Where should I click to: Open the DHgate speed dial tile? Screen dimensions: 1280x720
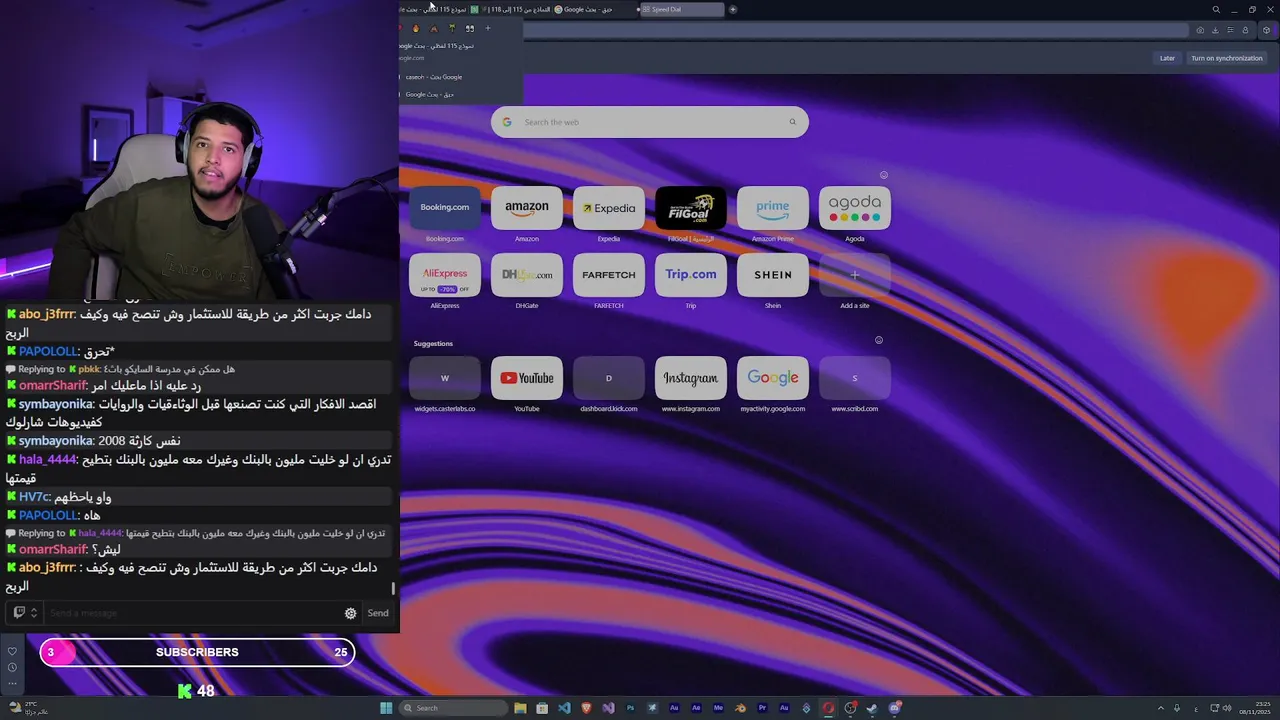(x=527, y=275)
